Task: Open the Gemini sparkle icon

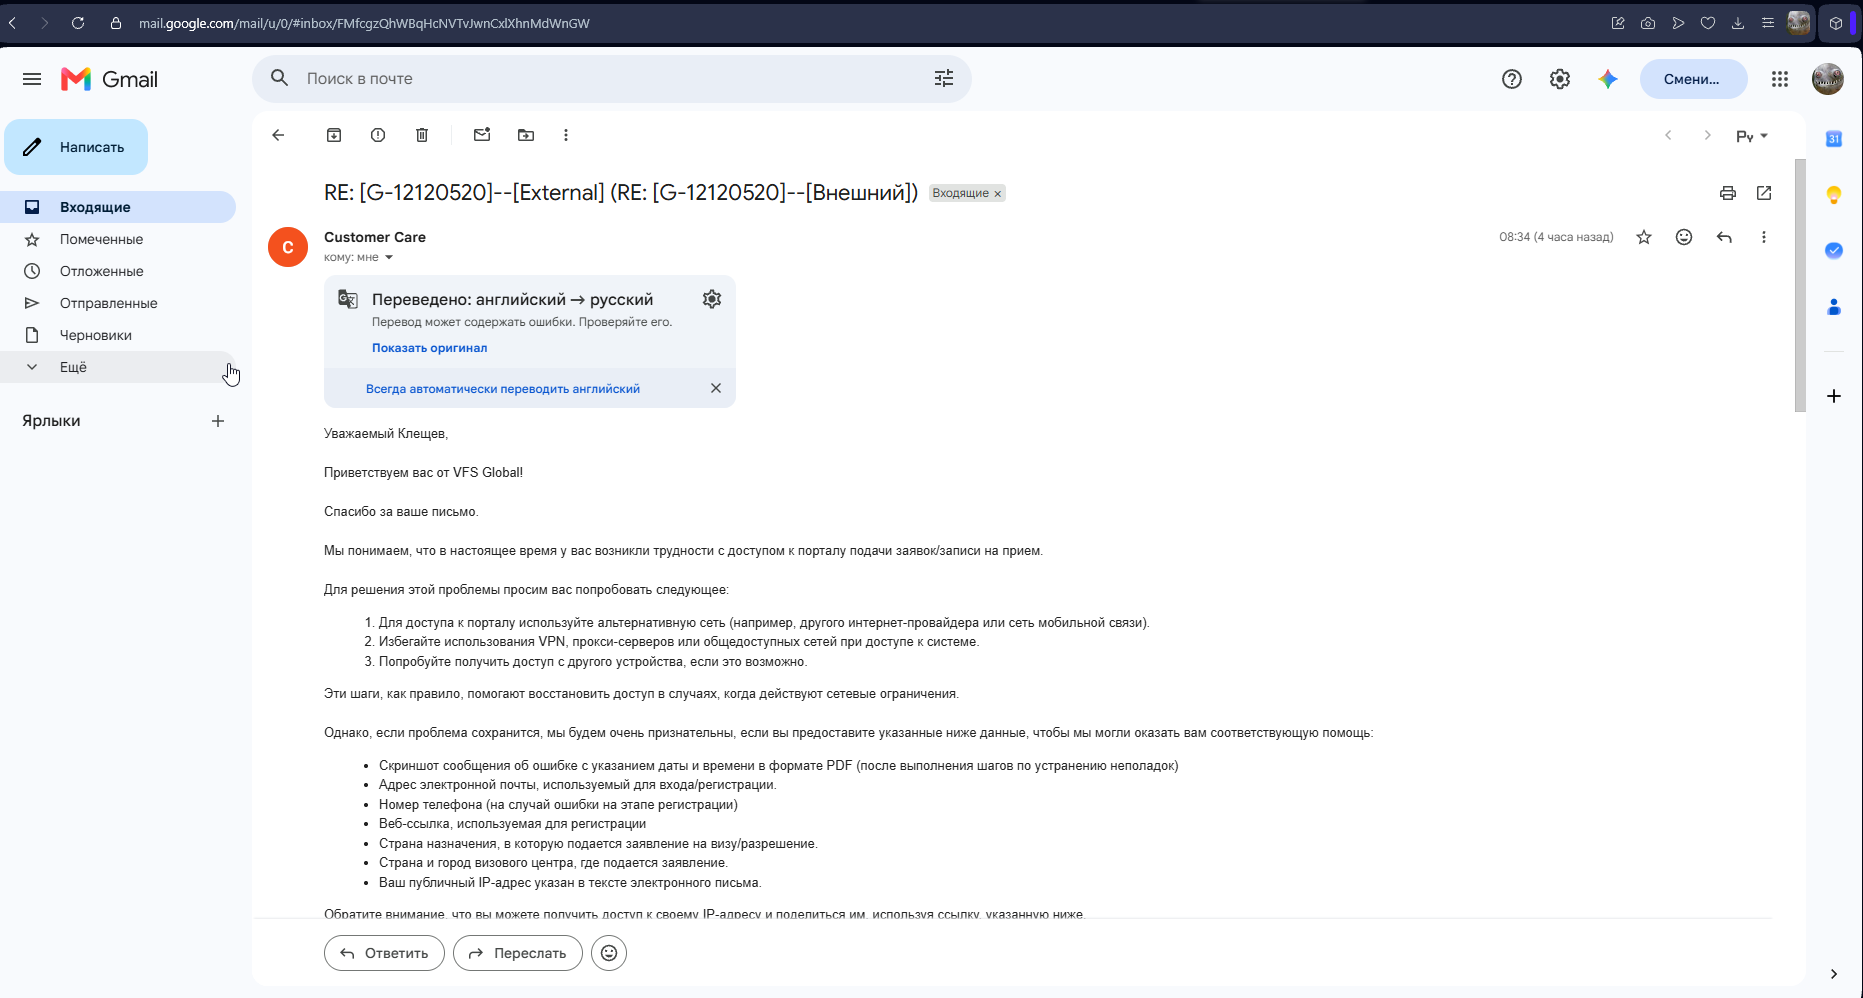Action: 1608,79
